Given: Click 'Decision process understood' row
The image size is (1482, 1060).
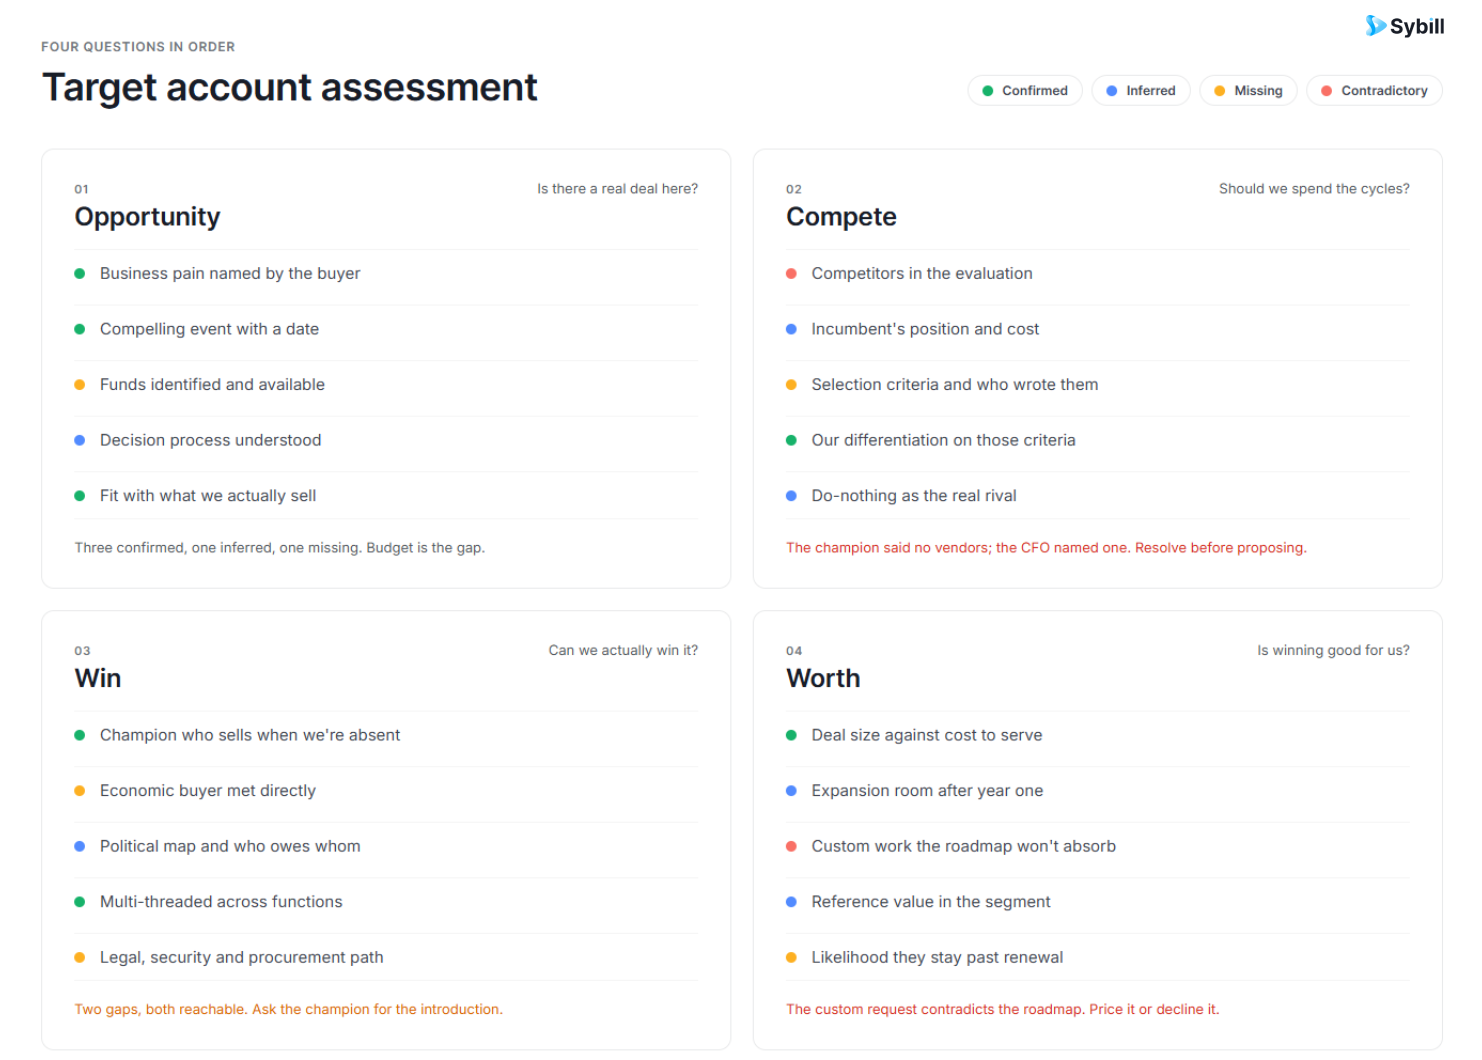Looking at the screenshot, I should pyautogui.click(x=386, y=440).
